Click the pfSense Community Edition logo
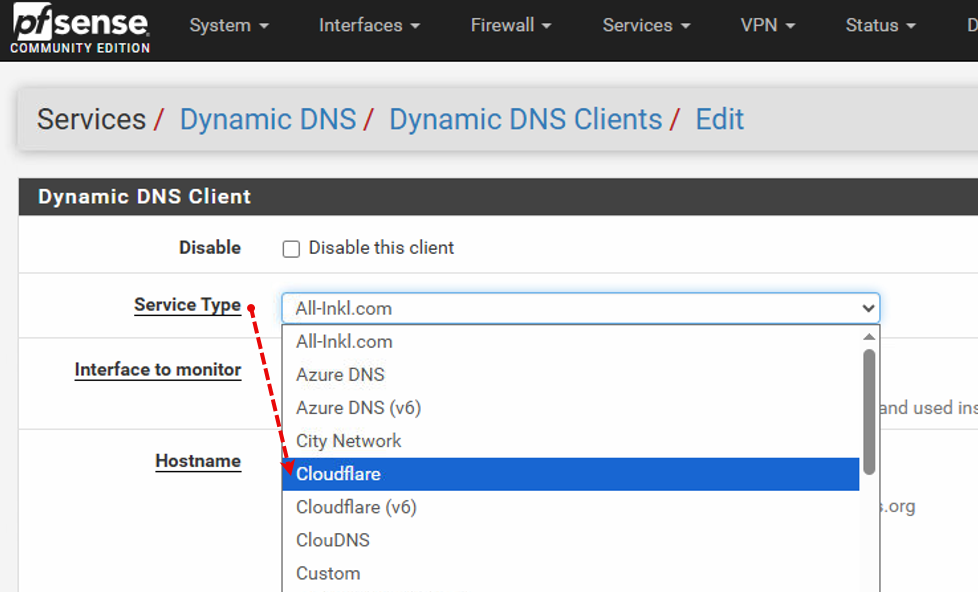The height and width of the screenshot is (592, 978). (80, 29)
